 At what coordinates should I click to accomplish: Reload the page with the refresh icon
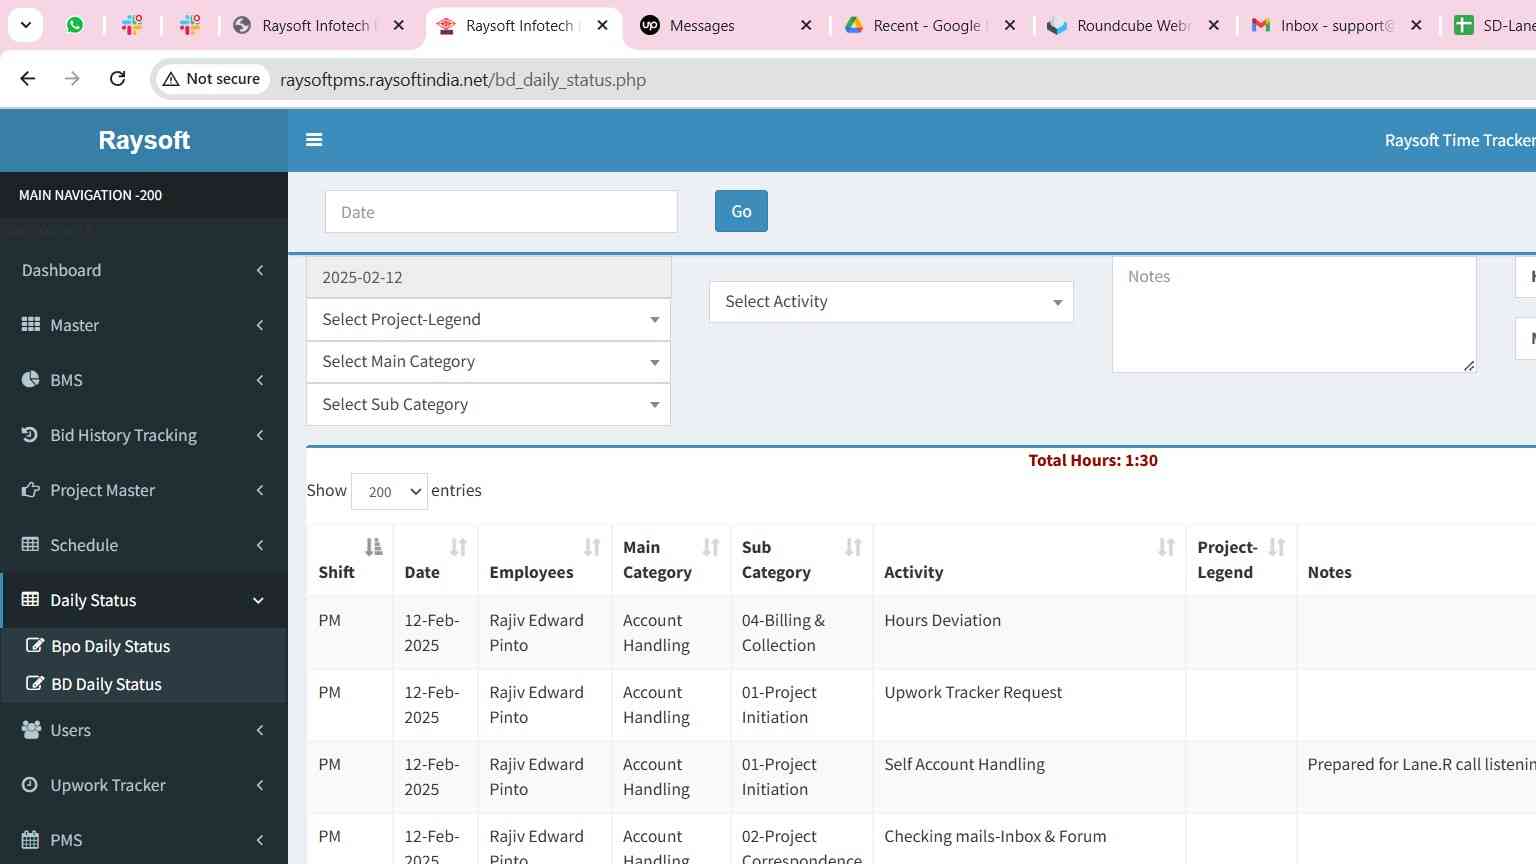coord(117,78)
